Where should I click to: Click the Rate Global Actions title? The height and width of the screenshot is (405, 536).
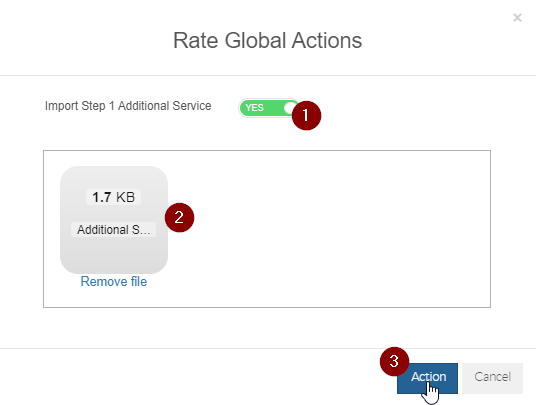tap(267, 40)
